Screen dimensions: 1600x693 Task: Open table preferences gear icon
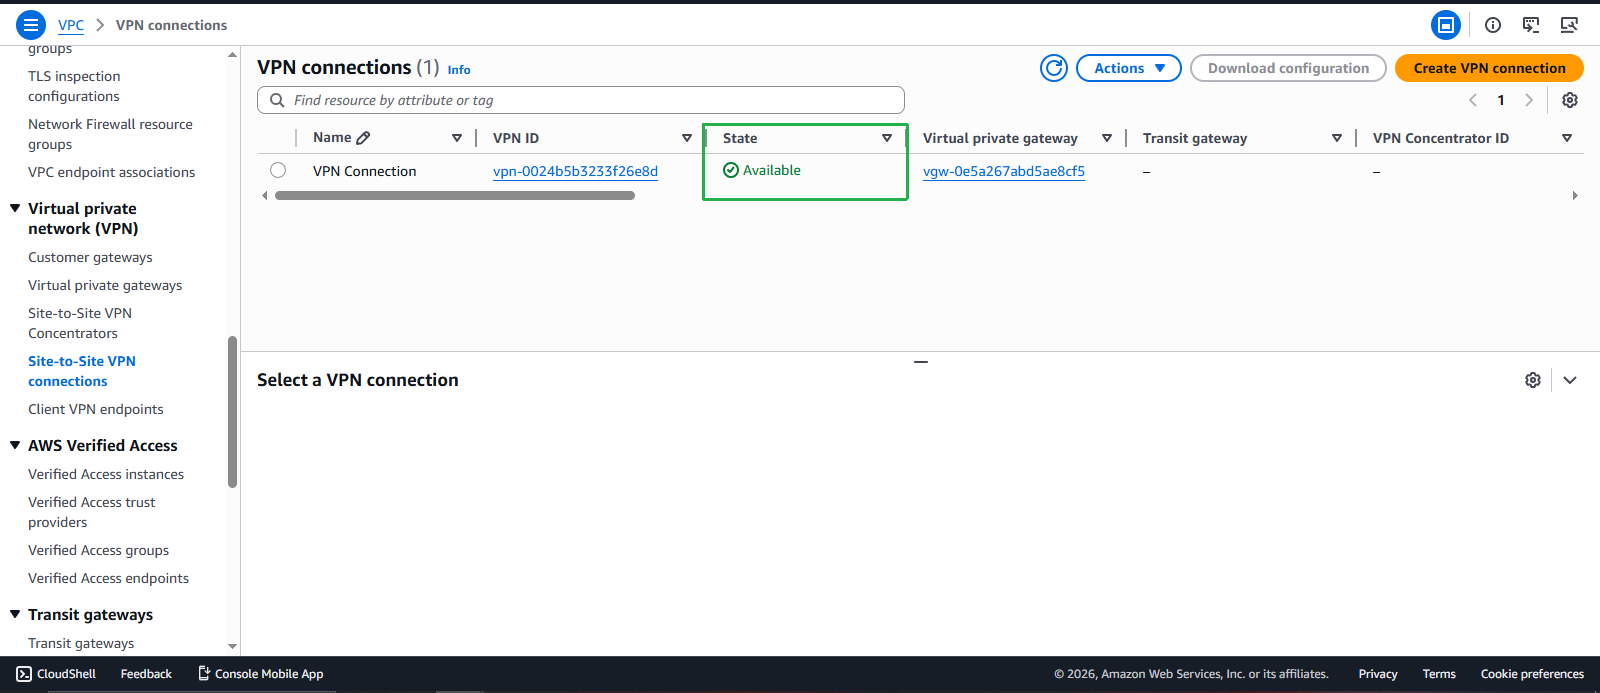tap(1570, 100)
